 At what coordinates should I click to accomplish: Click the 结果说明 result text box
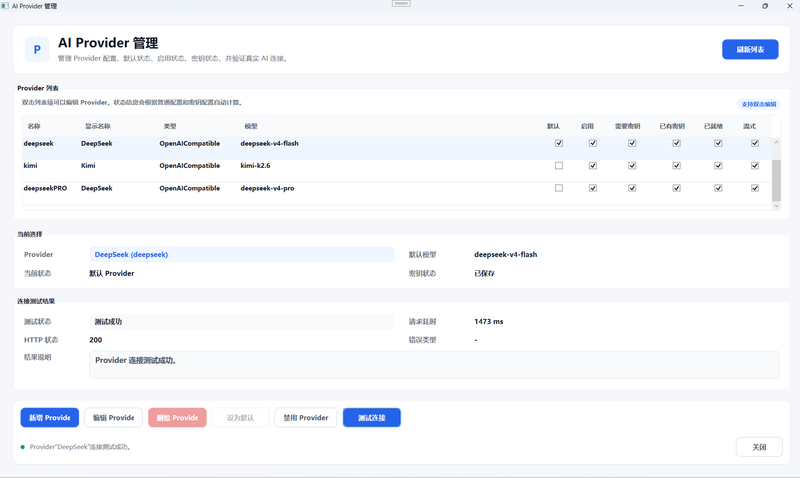coord(434,364)
